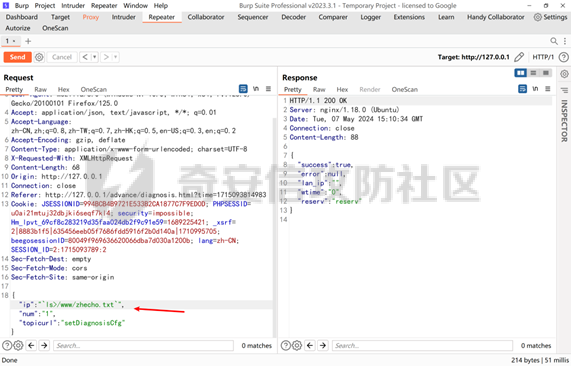
Task: Open request search settings gear
Action: (18, 345)
